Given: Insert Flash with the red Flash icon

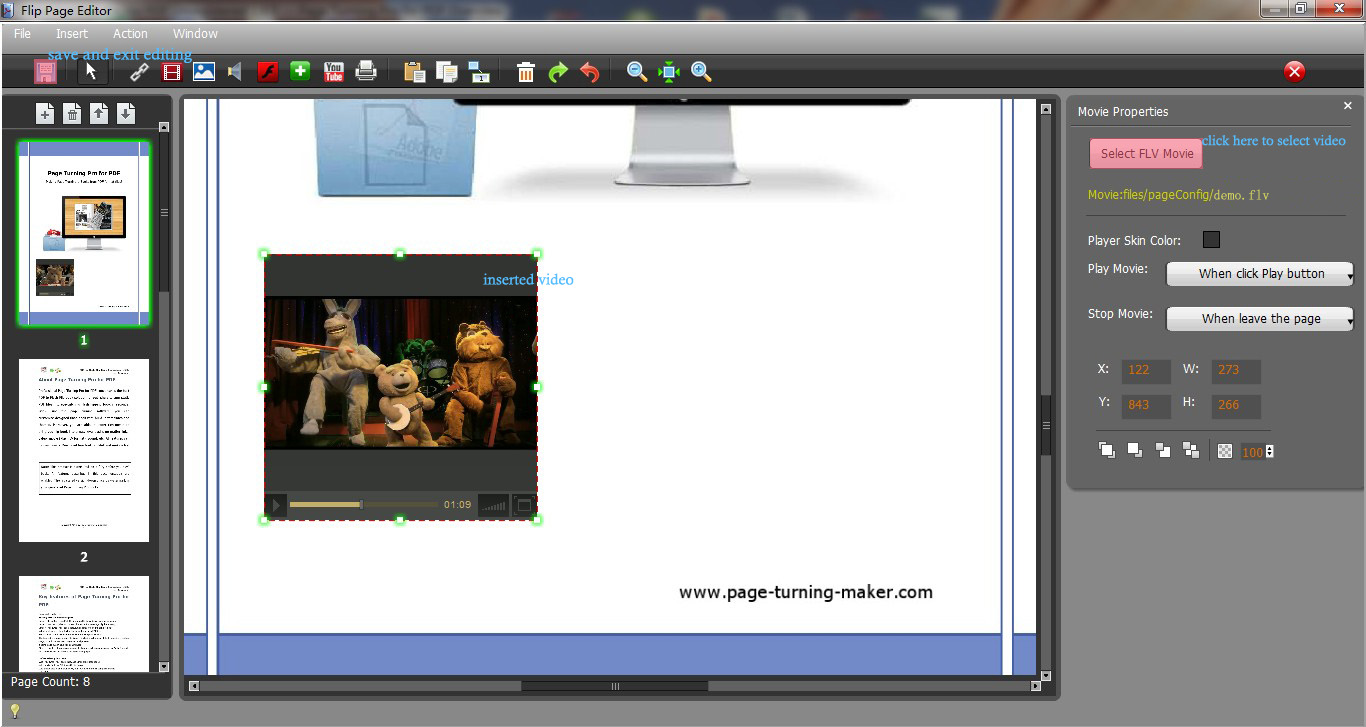Looking at the screenshot, I should tap(267, 72).
